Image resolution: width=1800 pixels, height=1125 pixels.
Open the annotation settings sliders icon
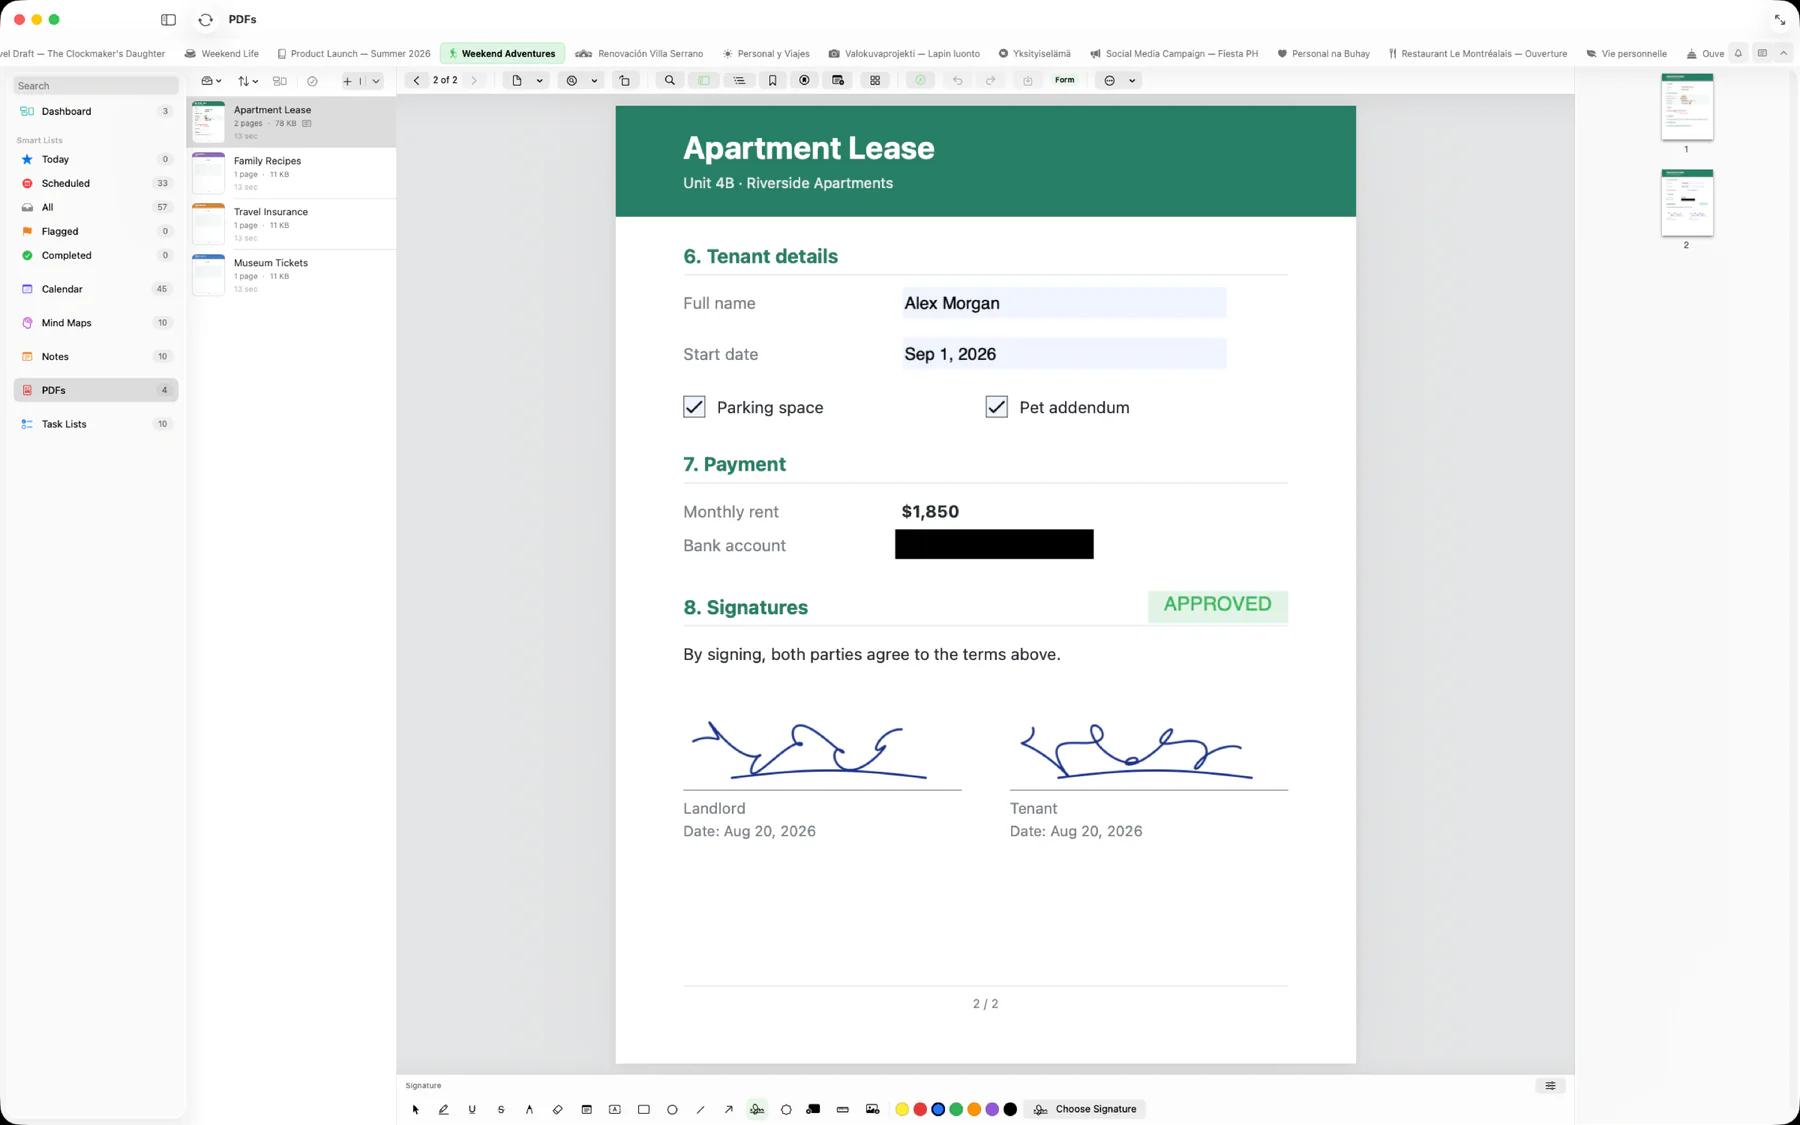pyautogui.click(x=1550, y=1085)
